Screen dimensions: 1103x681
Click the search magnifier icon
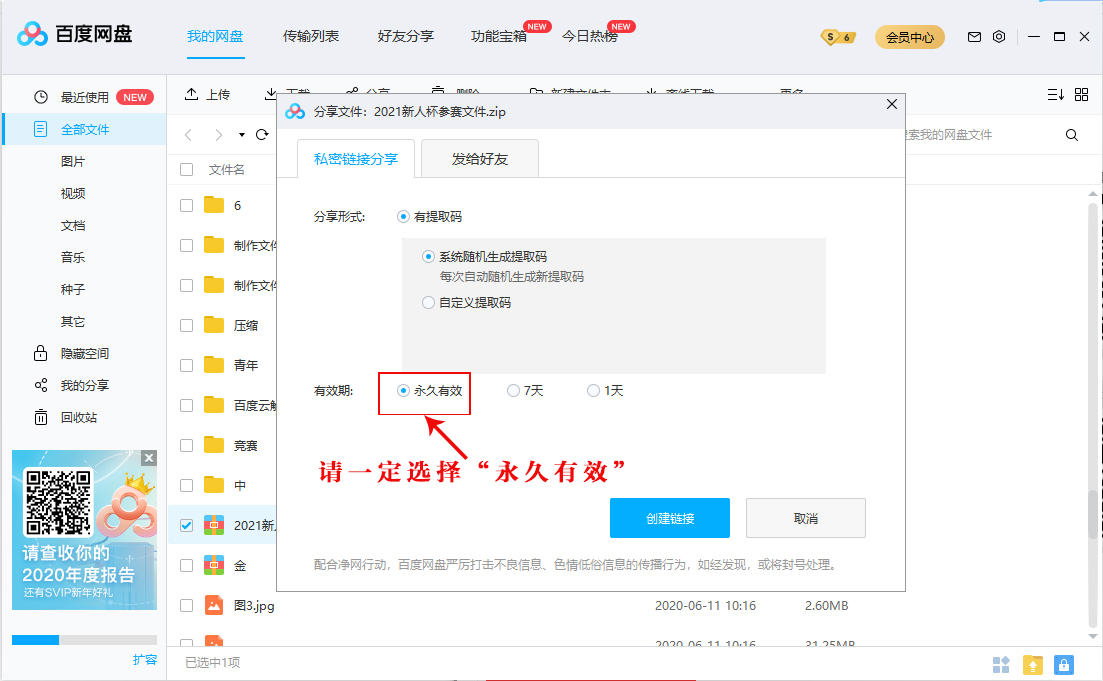[1071, 135]
